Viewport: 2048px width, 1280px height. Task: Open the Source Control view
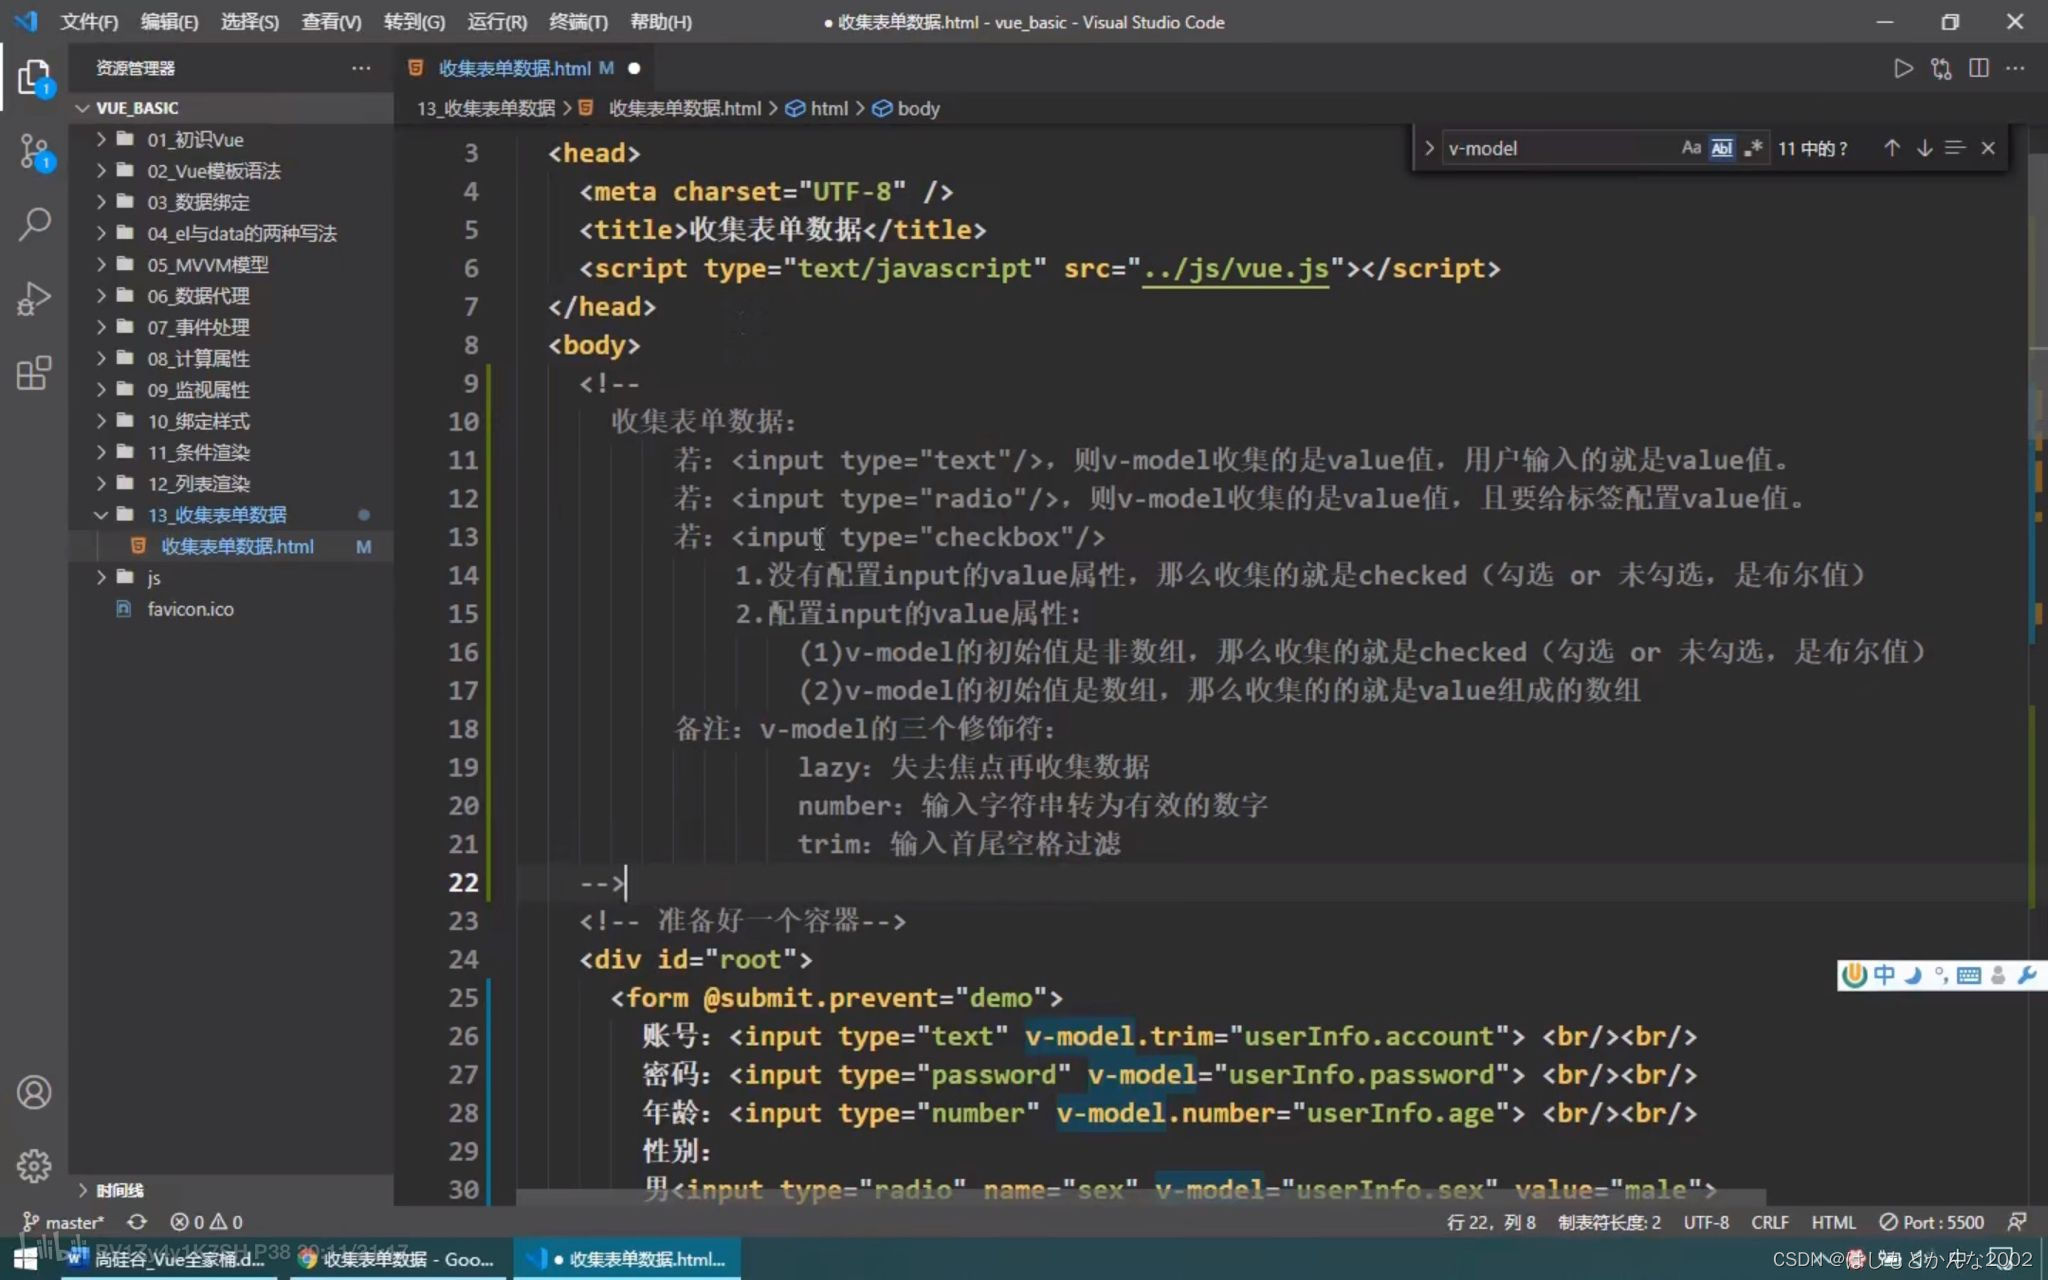pyautogui.click(x=34, y=152)
